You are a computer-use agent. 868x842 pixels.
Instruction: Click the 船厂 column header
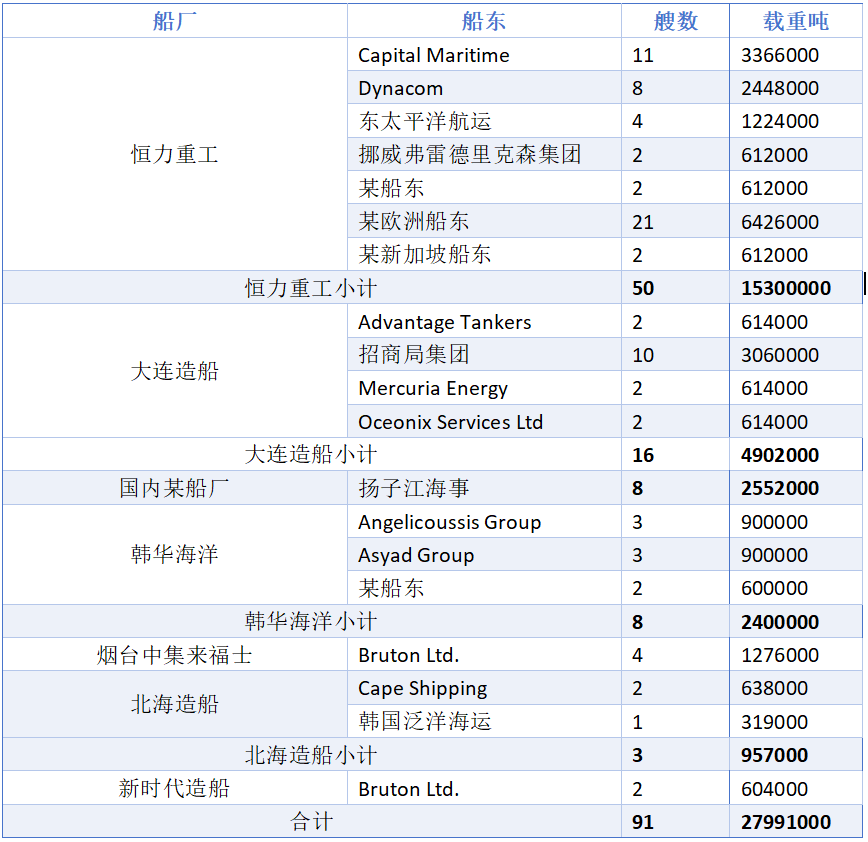(174, 21)
